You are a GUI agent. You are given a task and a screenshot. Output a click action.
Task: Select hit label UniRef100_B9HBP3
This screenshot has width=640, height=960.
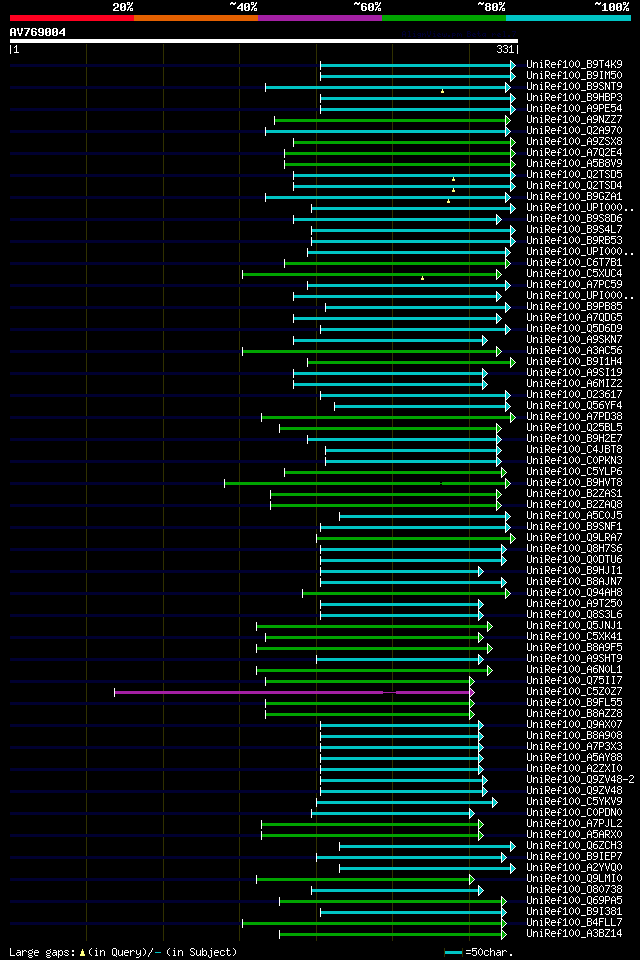click(x=574, y=97)
